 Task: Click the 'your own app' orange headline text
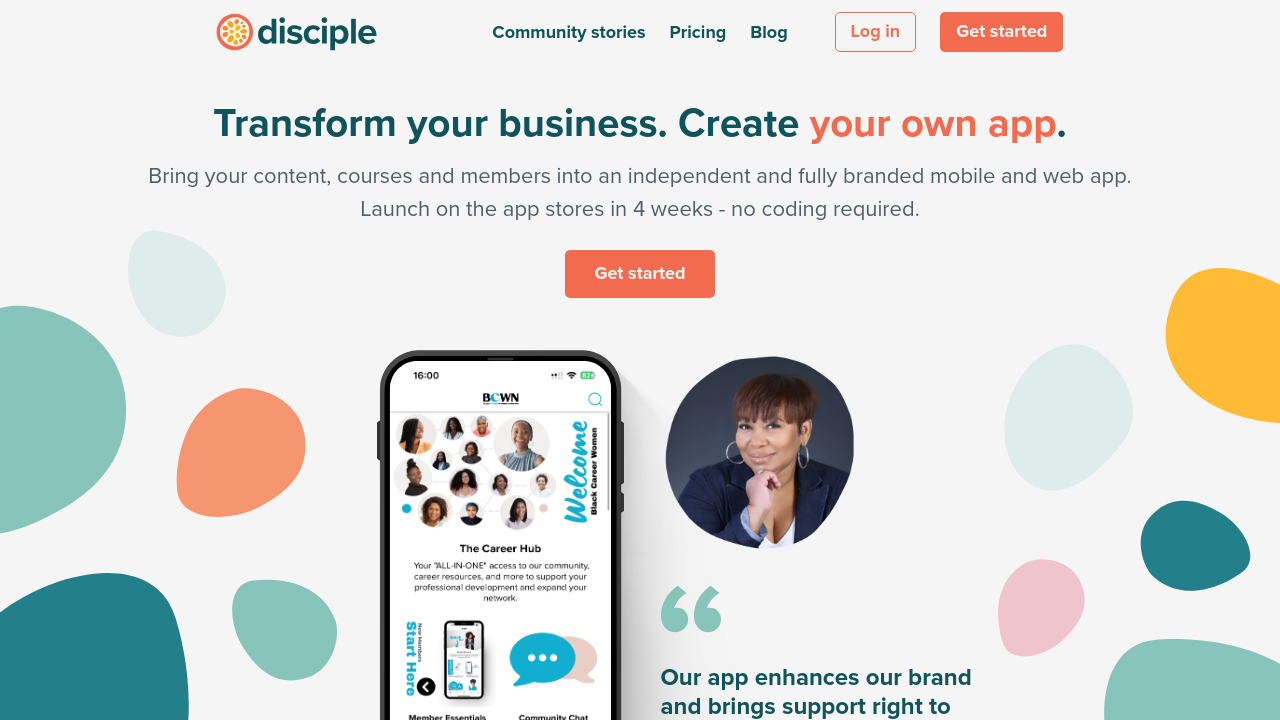tap(933, 123)
